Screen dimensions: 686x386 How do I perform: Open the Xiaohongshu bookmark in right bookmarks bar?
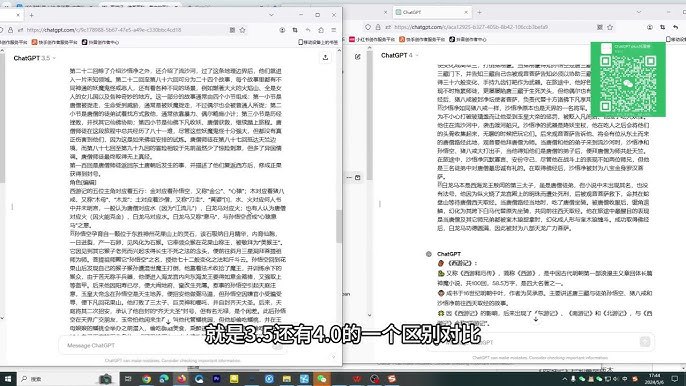(372, 39)
